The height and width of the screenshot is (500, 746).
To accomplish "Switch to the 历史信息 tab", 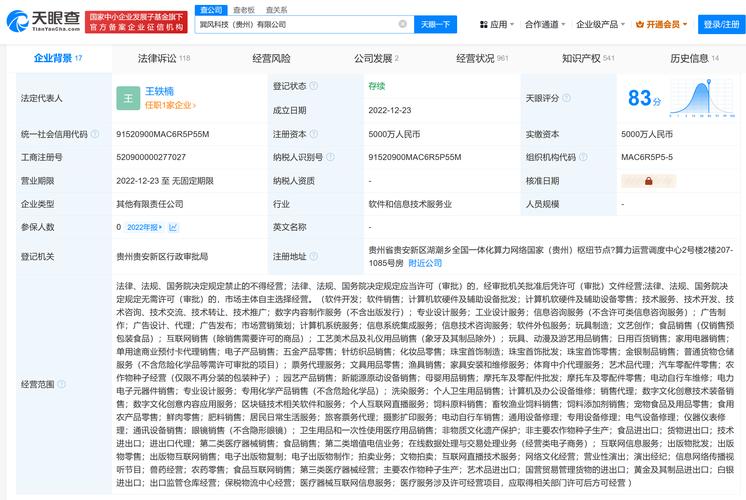I will [x=694, y=58].
